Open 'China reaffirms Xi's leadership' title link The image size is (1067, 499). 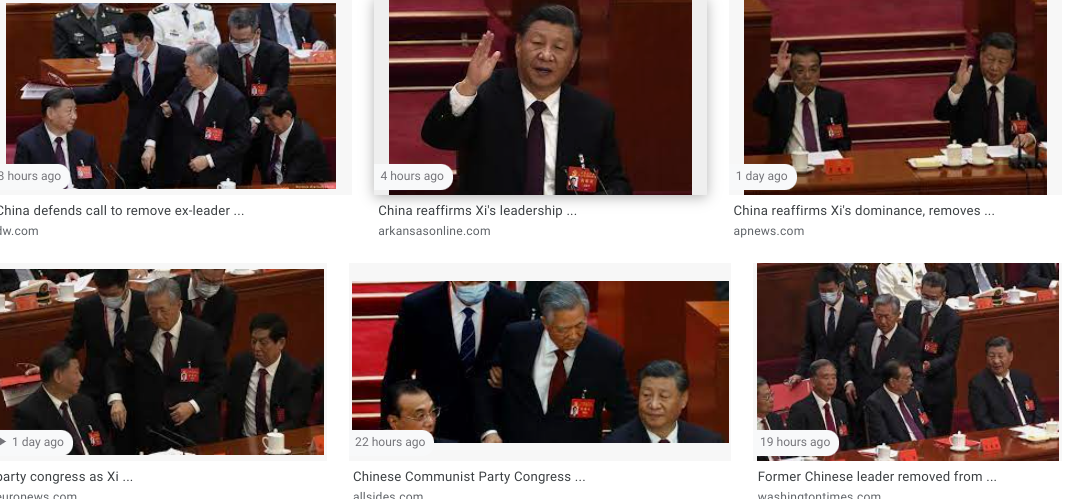pos(477,211)
